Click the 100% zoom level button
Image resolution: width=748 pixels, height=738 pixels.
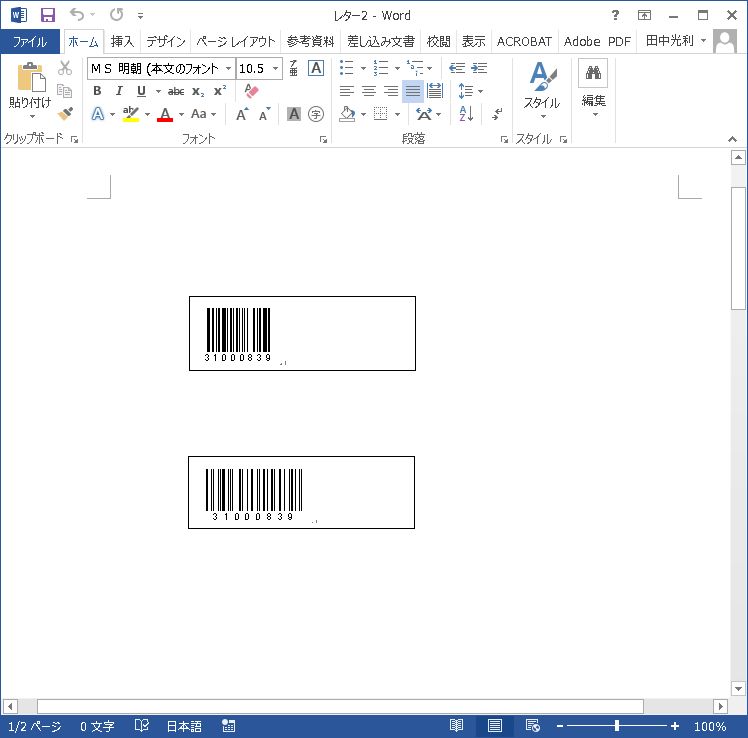pos(710,726)
